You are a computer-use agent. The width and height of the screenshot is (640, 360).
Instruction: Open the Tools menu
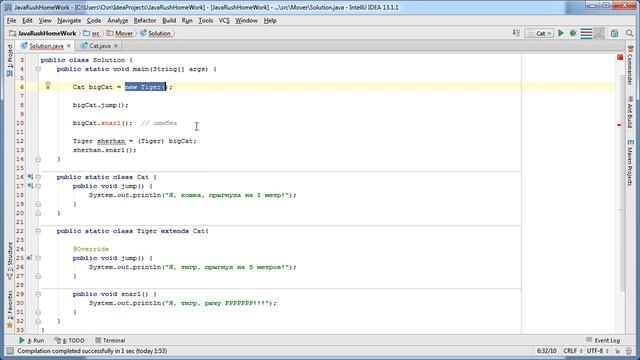click(205, 20)
